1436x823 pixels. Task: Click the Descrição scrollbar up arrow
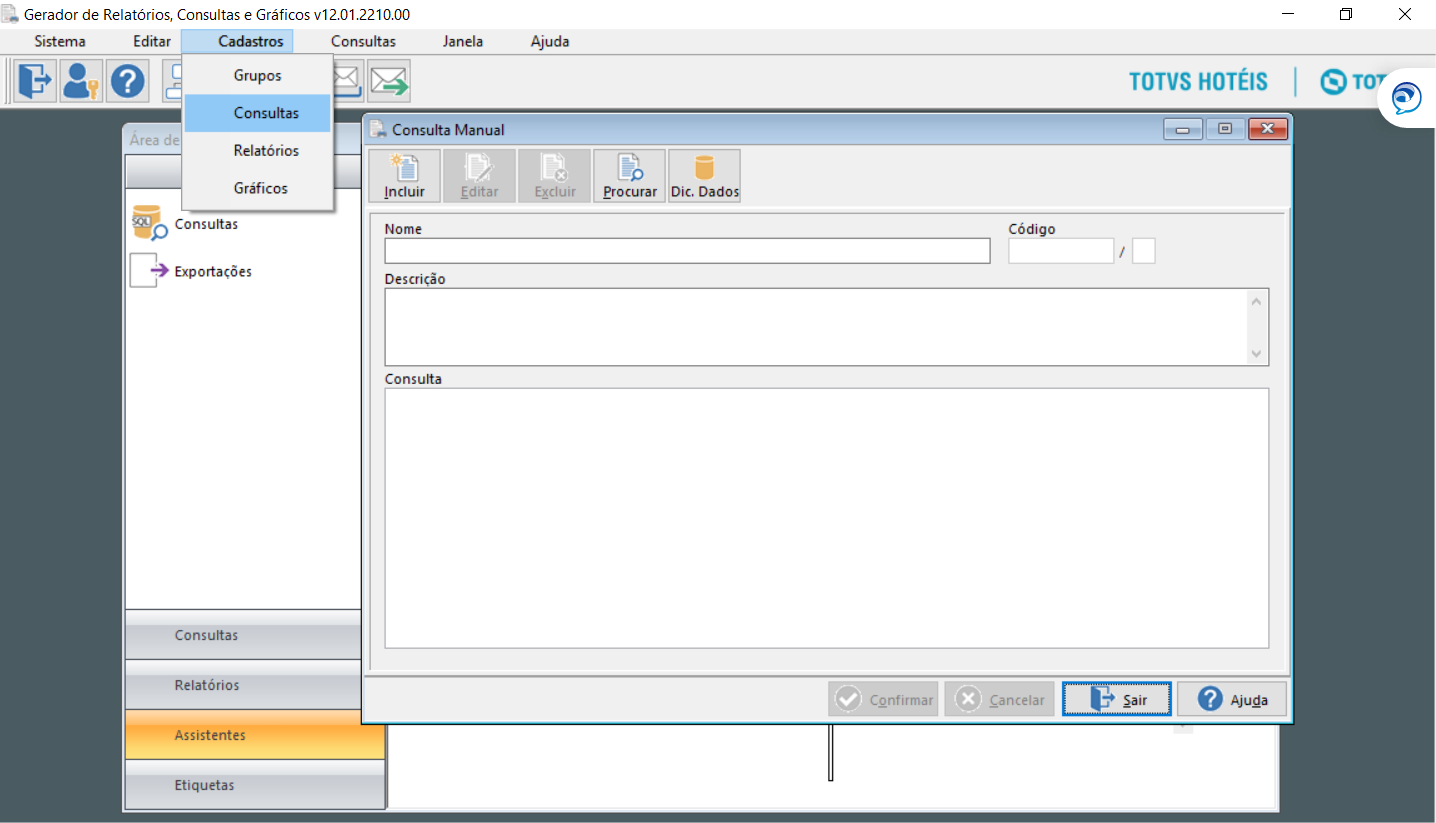coord(1257,301)
